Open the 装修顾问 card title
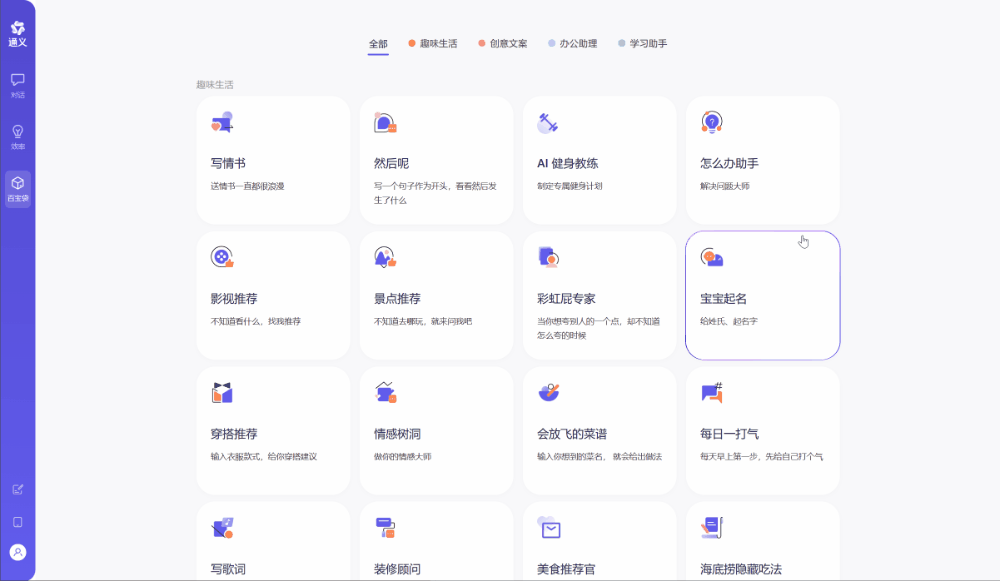This screenshot has height=581, width=1000. point(397,569)
